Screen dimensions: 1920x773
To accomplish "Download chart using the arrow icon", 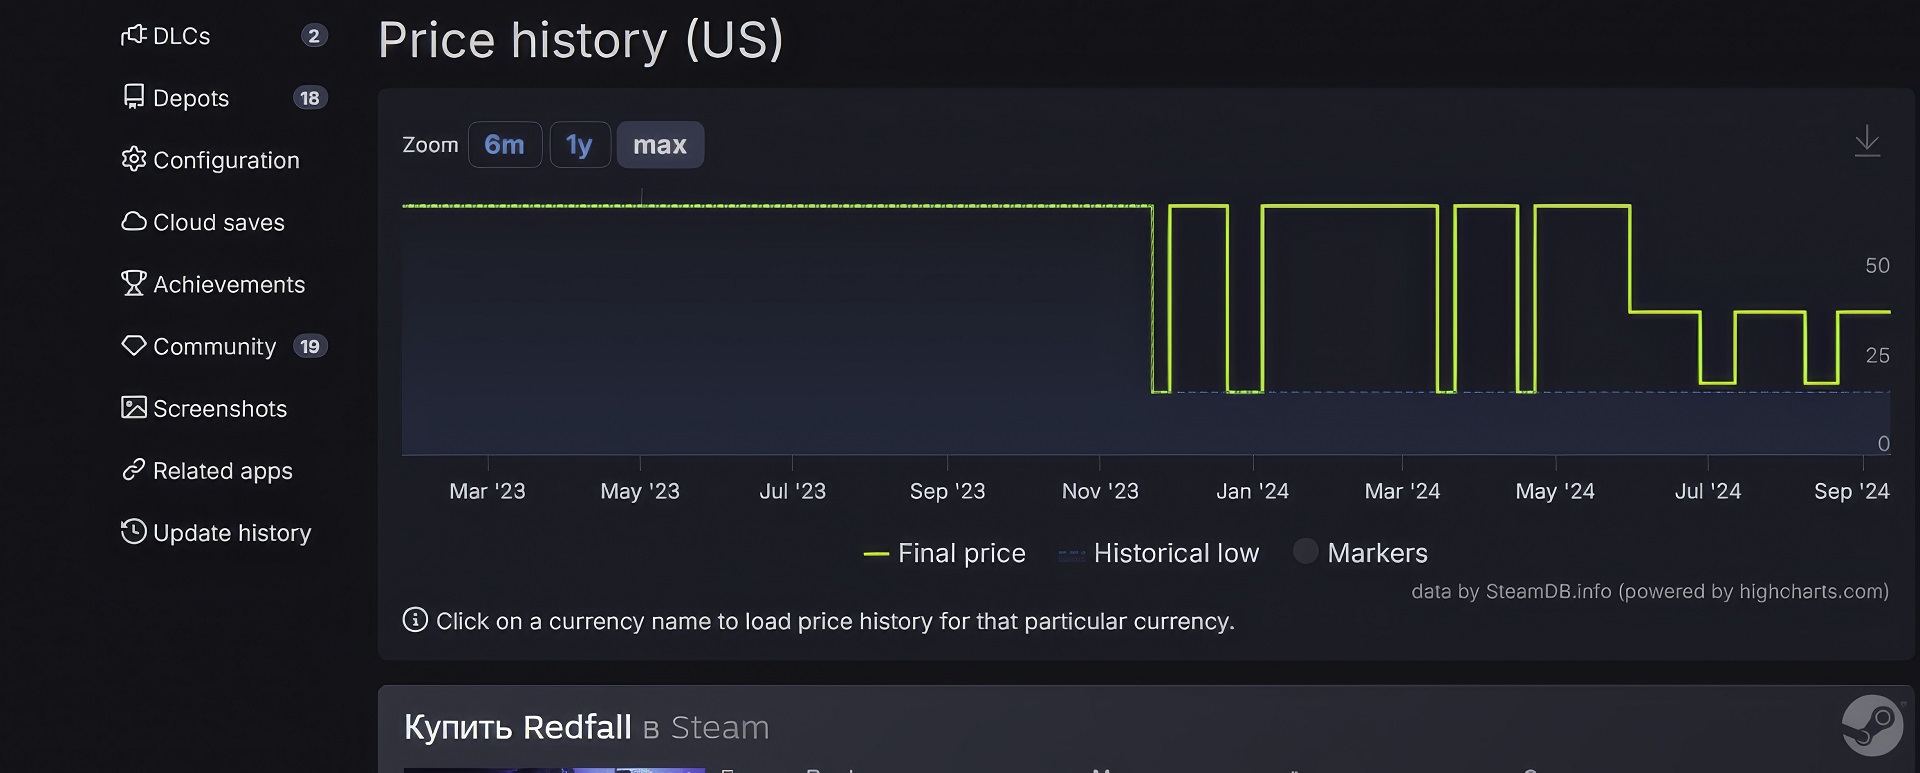I will (x=1867, y=141).
